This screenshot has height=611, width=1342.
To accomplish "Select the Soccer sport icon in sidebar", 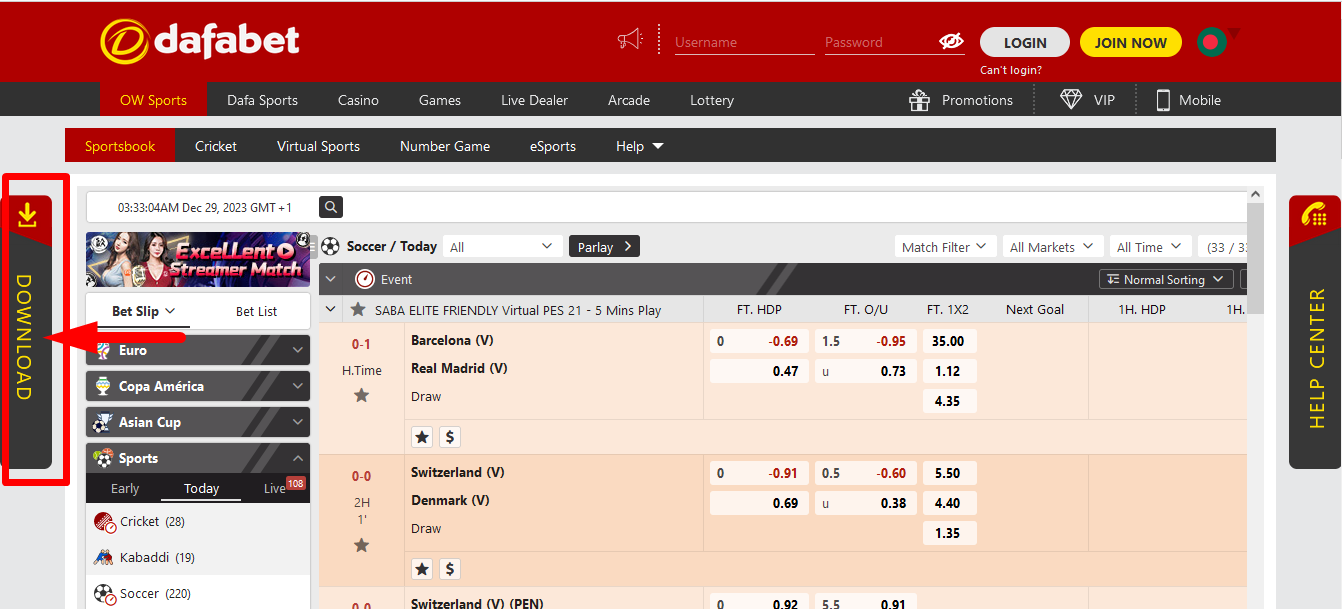I will (104, 594).
